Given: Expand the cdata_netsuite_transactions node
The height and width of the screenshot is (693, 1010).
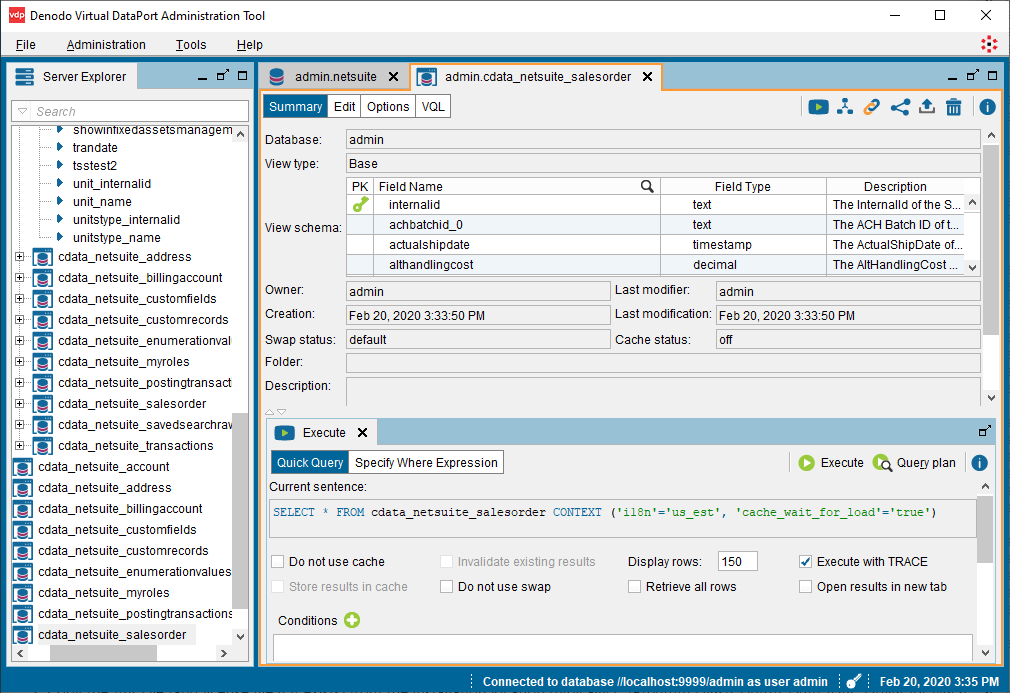Looking at the screenshot, I should pos(19,446).
